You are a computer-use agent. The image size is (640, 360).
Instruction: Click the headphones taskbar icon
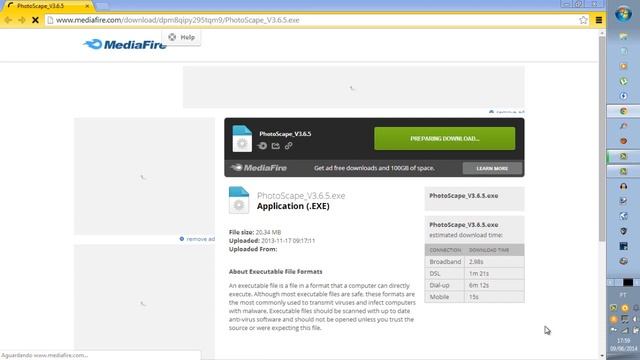(623, 187)
